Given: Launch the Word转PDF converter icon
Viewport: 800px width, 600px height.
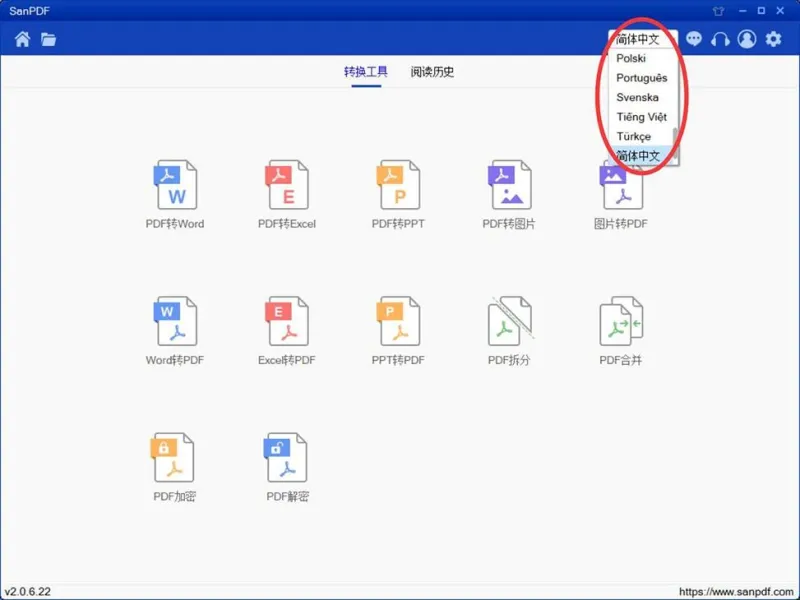Looking at the screenshot, I should point(175,321).
